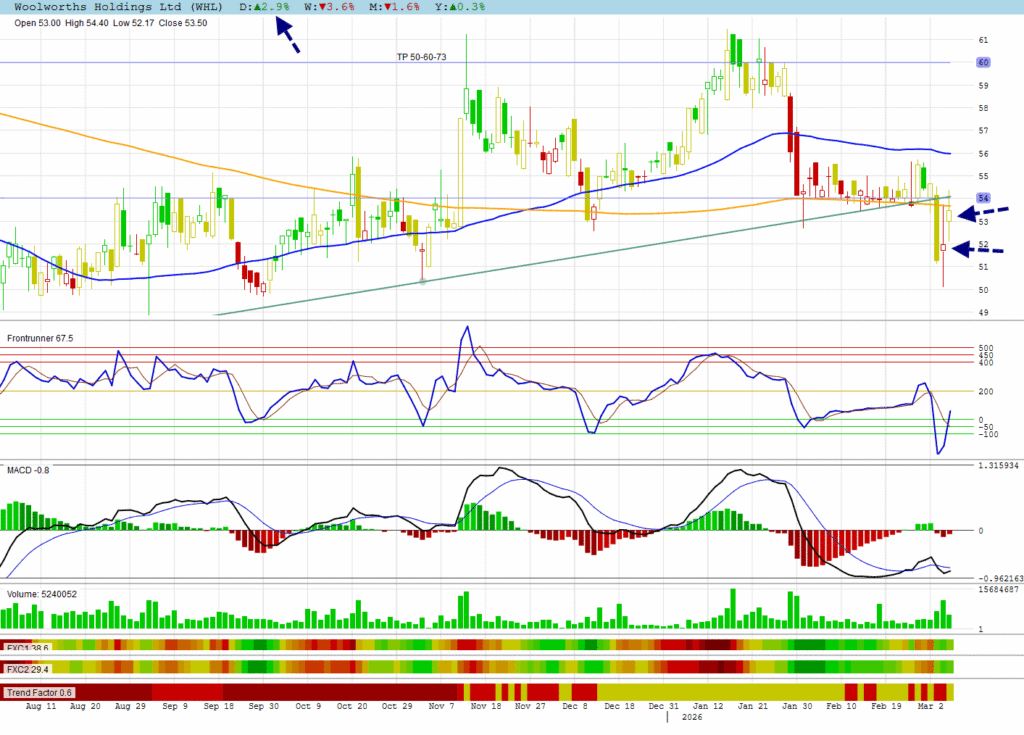1024x735 pixels.
Task: Click the red down-triangle beside M: 1.6%
Action: (386, 7)
